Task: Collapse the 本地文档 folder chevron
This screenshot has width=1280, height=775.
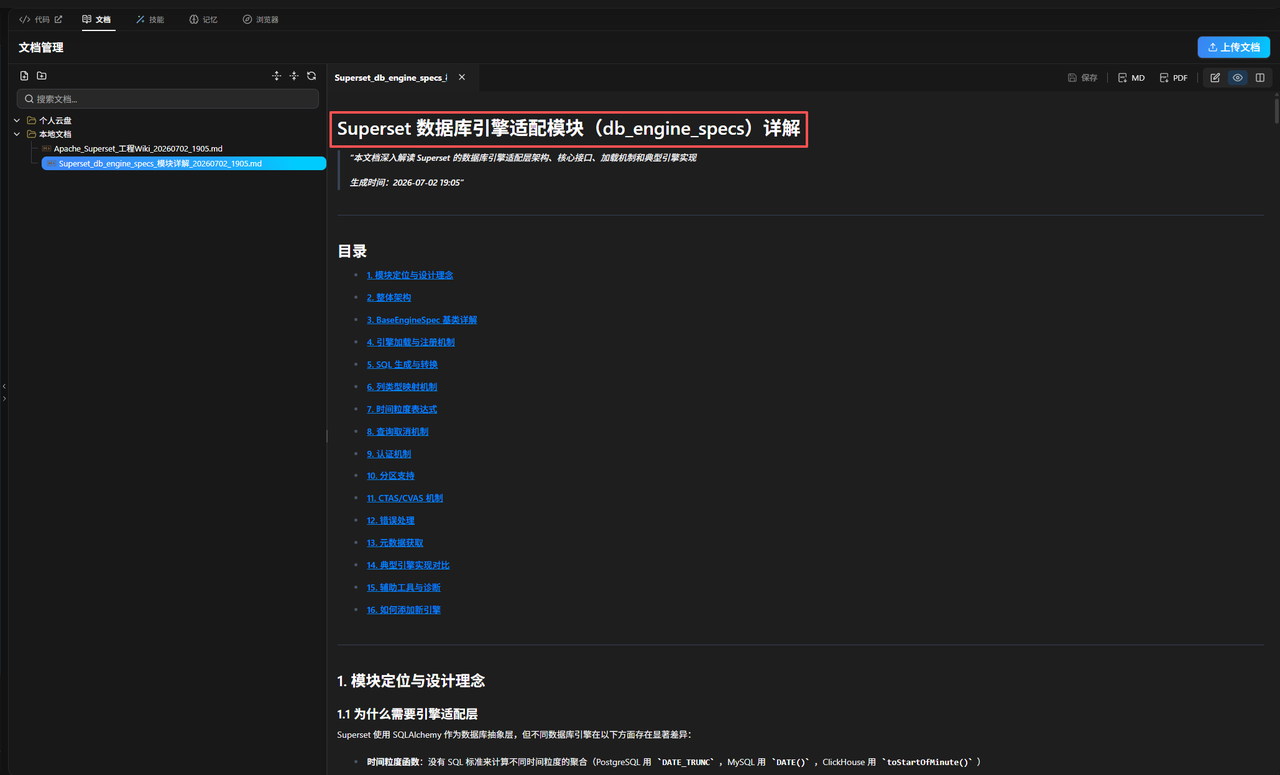Action: 17,134
